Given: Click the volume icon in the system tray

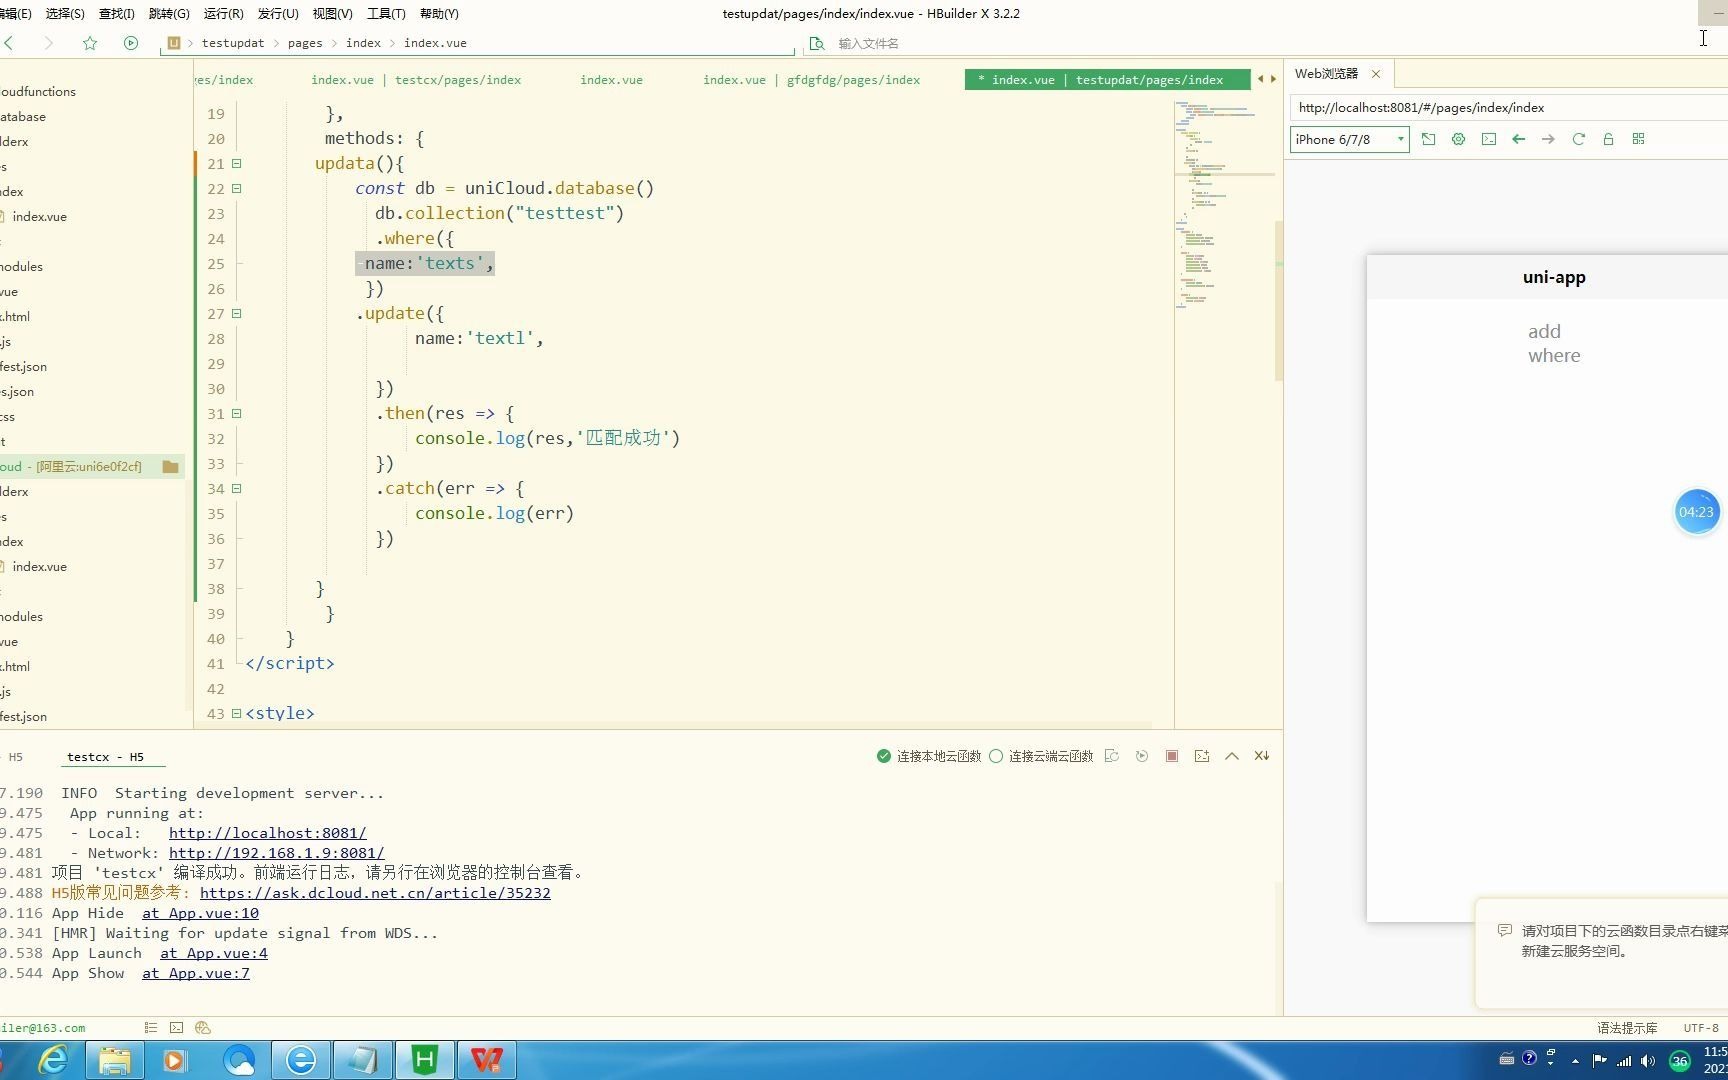Looking at the screenshot, I should pyautogui.click(x=1648, y=1061).
